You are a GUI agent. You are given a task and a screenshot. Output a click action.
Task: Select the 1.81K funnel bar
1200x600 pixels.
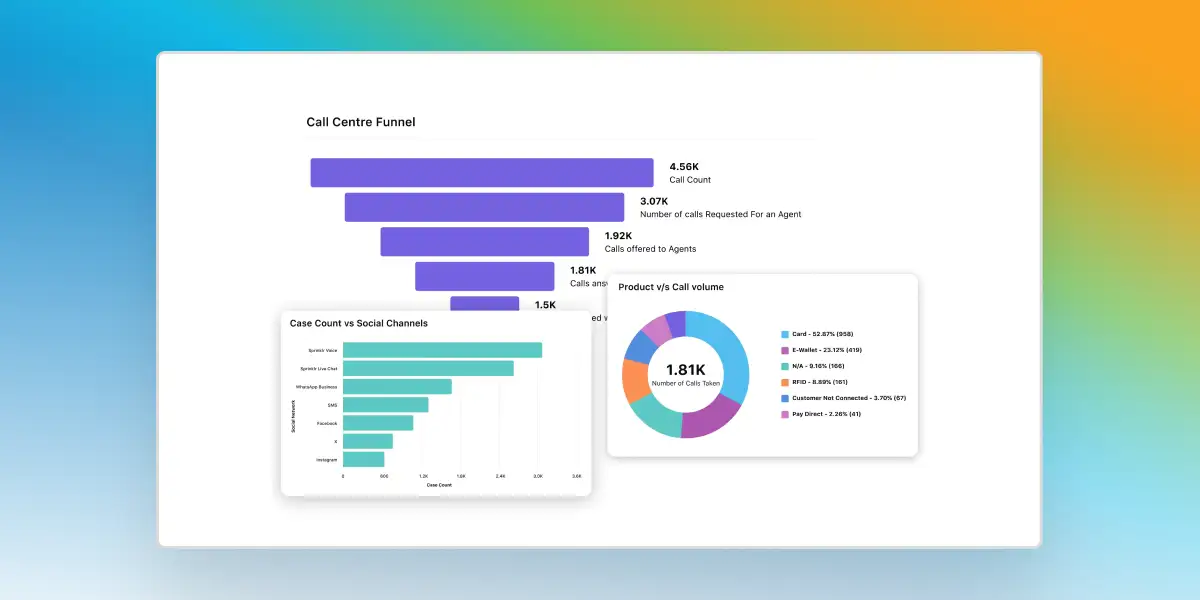coord(484,276)
